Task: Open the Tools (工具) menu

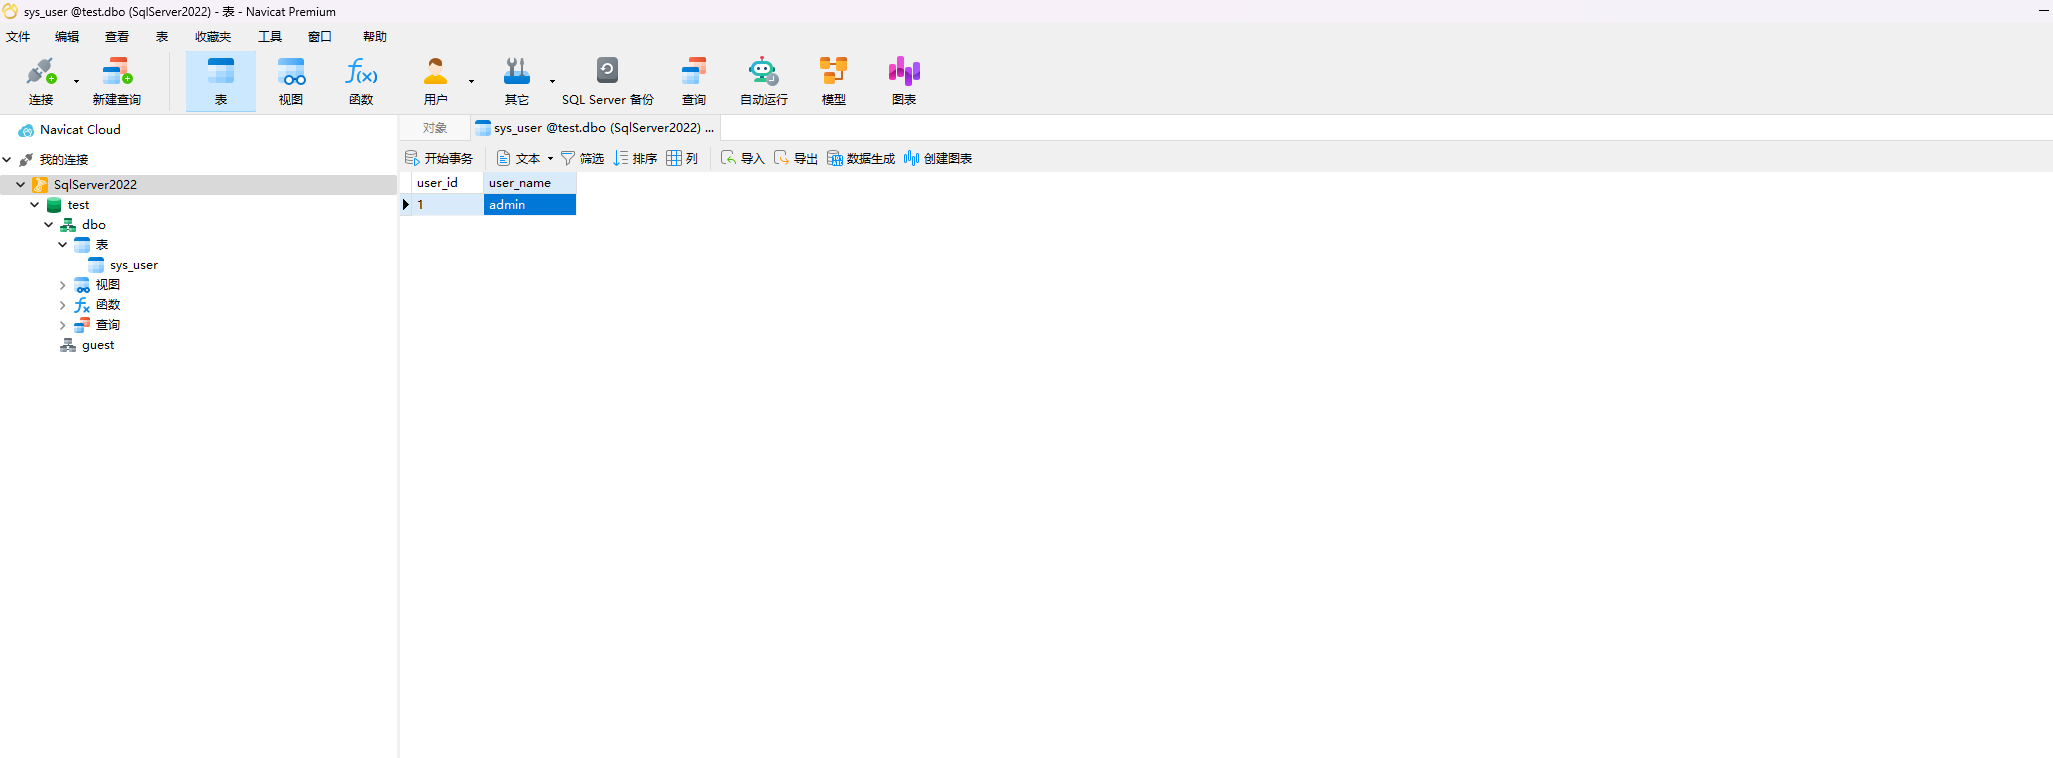Action: 270,37
